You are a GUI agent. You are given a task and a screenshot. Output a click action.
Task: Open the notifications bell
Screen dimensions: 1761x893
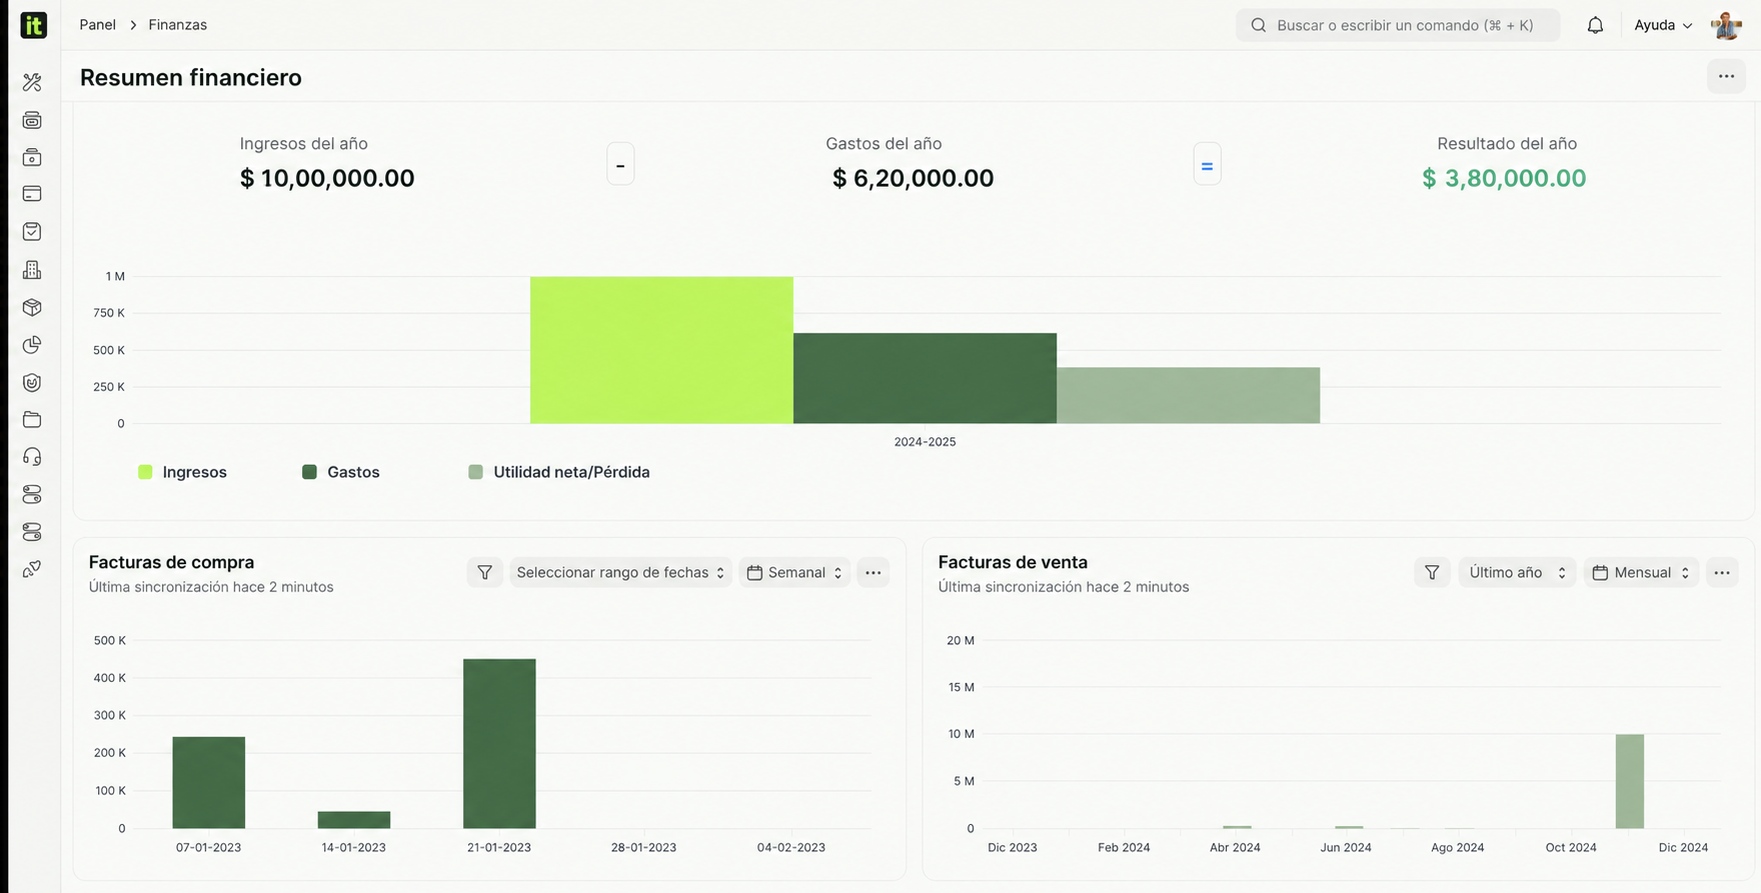(1595, 25)
